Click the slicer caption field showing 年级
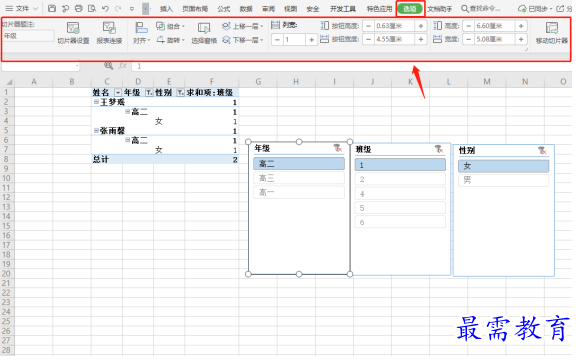This screenshot has height=360, width=578. point(28,36)
